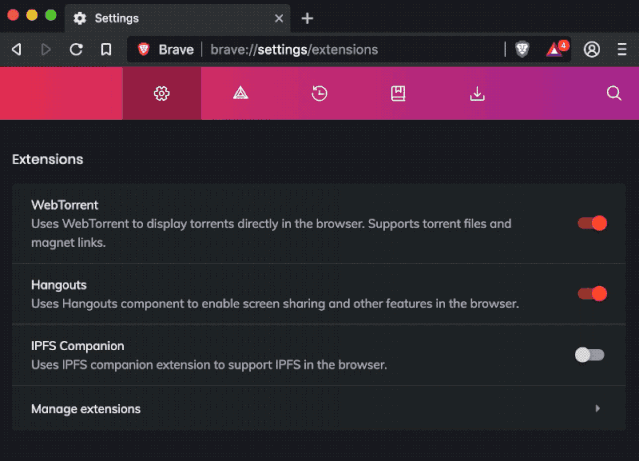Screen dimensions: 639x461
Task: Reload the page
Action: pyautogui.click(x=76, y=49)
